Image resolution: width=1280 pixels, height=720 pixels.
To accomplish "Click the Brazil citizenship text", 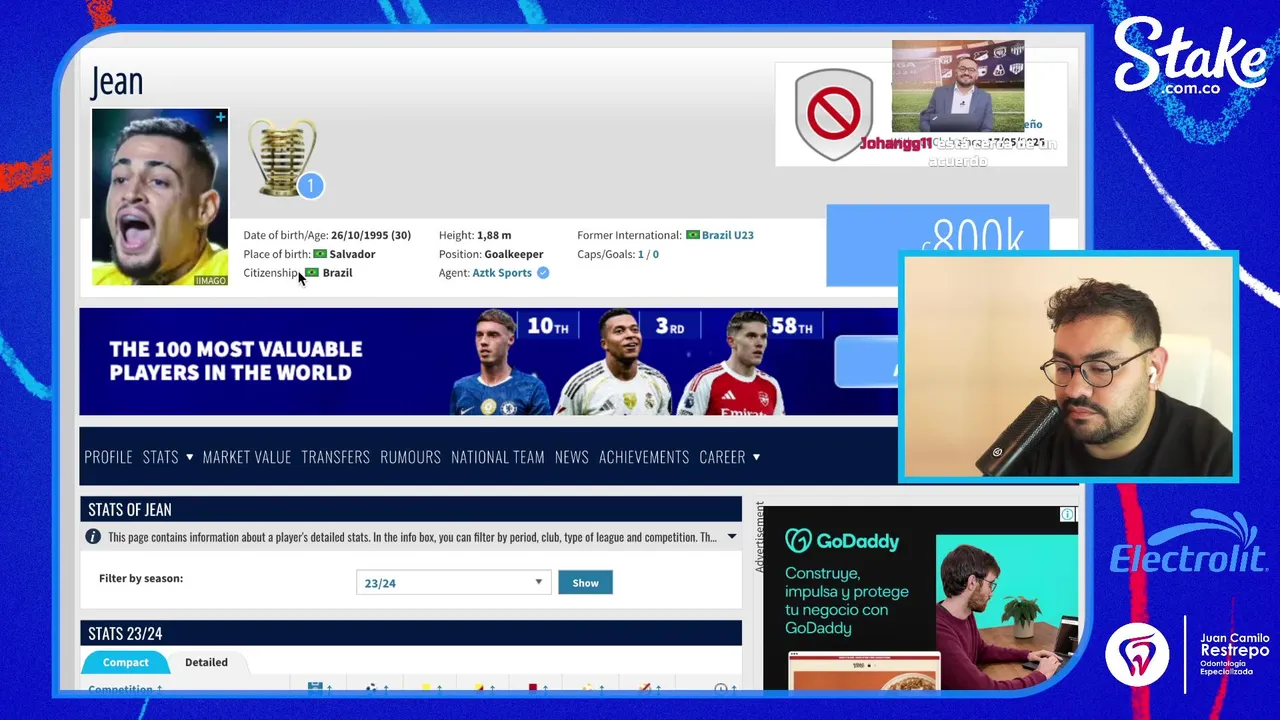I will (x=337, y=273).
